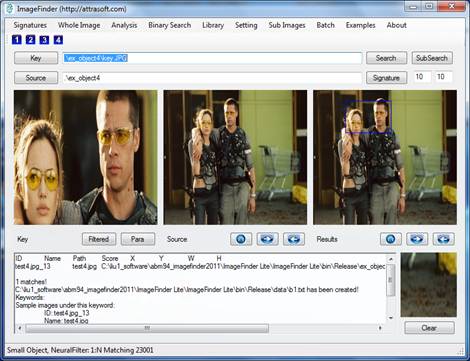The height and width of the screenshot is (361, 470).
Task: Open the Whole Image menu
Action: 79,25
